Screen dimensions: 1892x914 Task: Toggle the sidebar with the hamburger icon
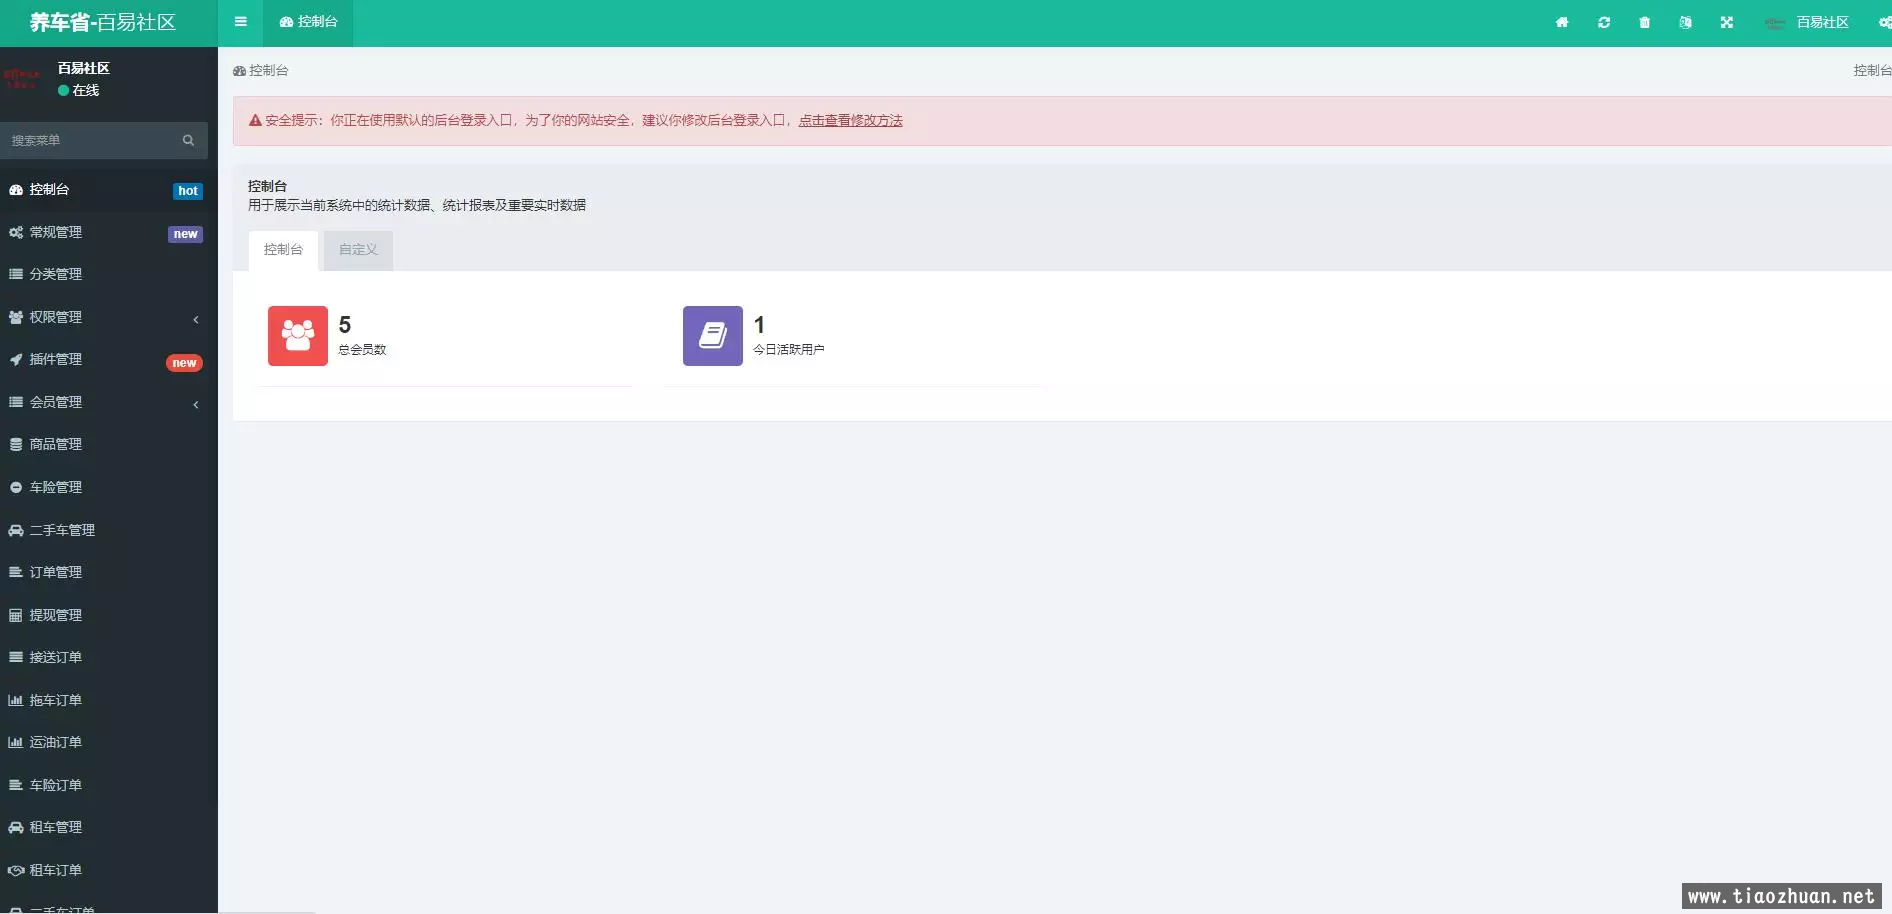(240, 22)
